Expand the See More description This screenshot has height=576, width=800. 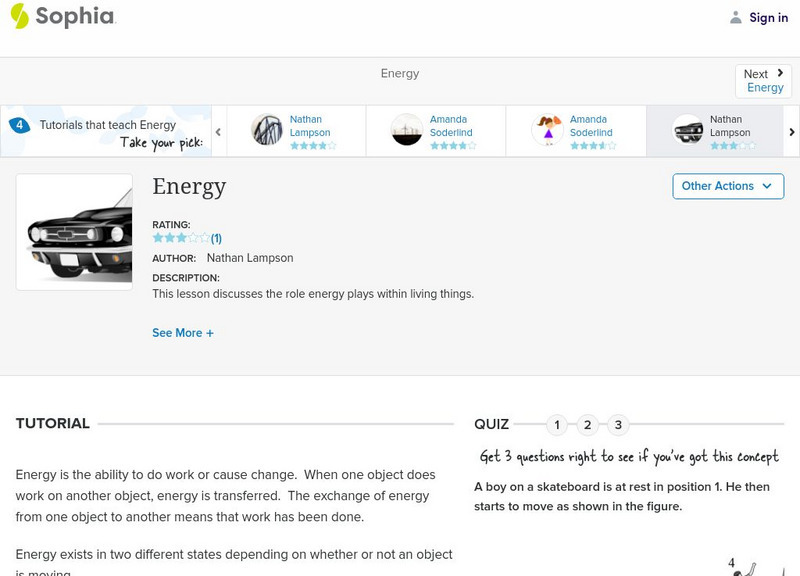(x=182, y=333)
